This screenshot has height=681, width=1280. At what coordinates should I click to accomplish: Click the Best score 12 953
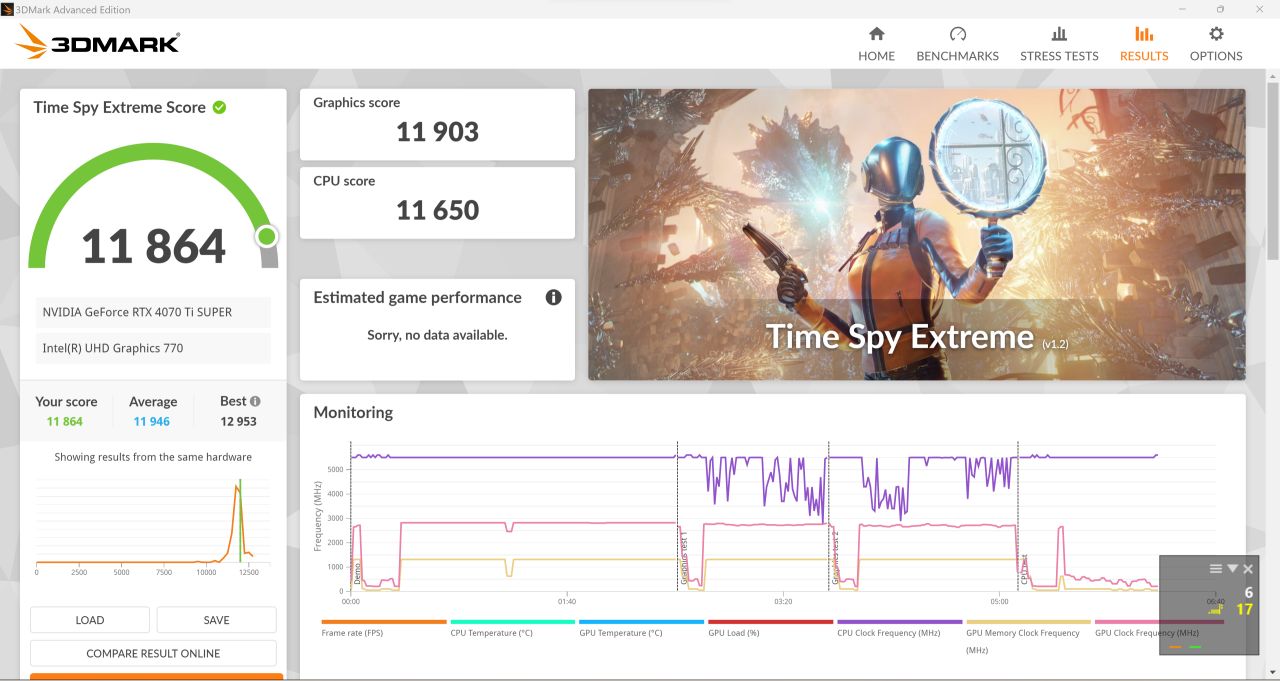238,421
